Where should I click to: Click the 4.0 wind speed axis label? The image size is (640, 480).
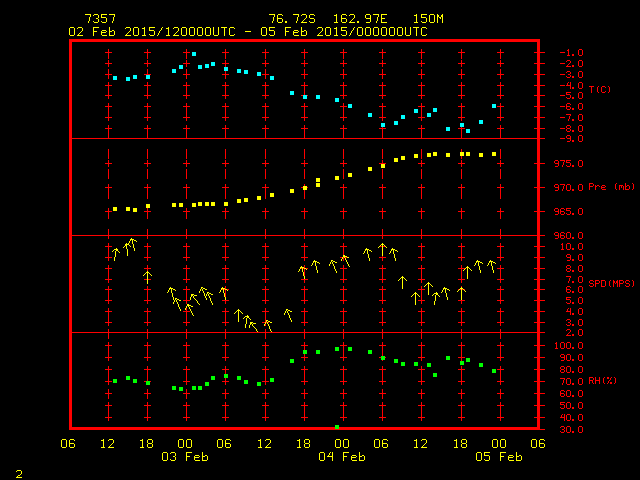click(574, 312)
